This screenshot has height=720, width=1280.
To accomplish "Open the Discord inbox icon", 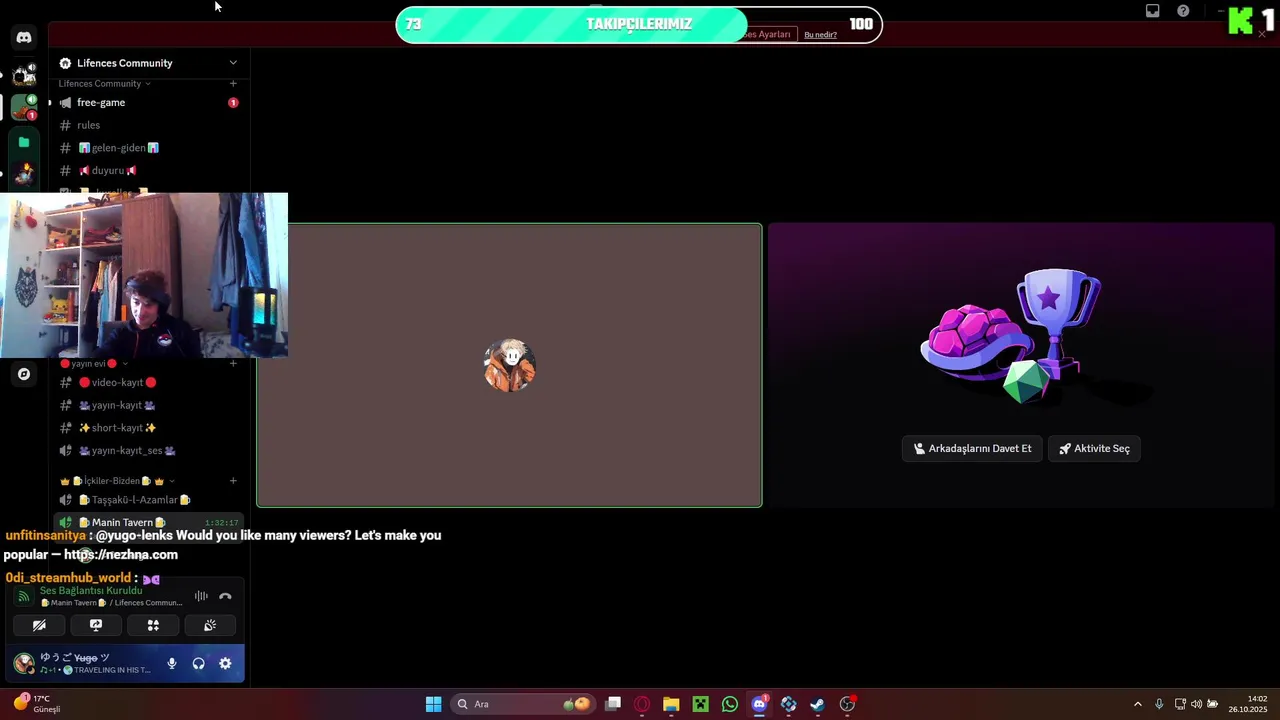I will 1153,11.
